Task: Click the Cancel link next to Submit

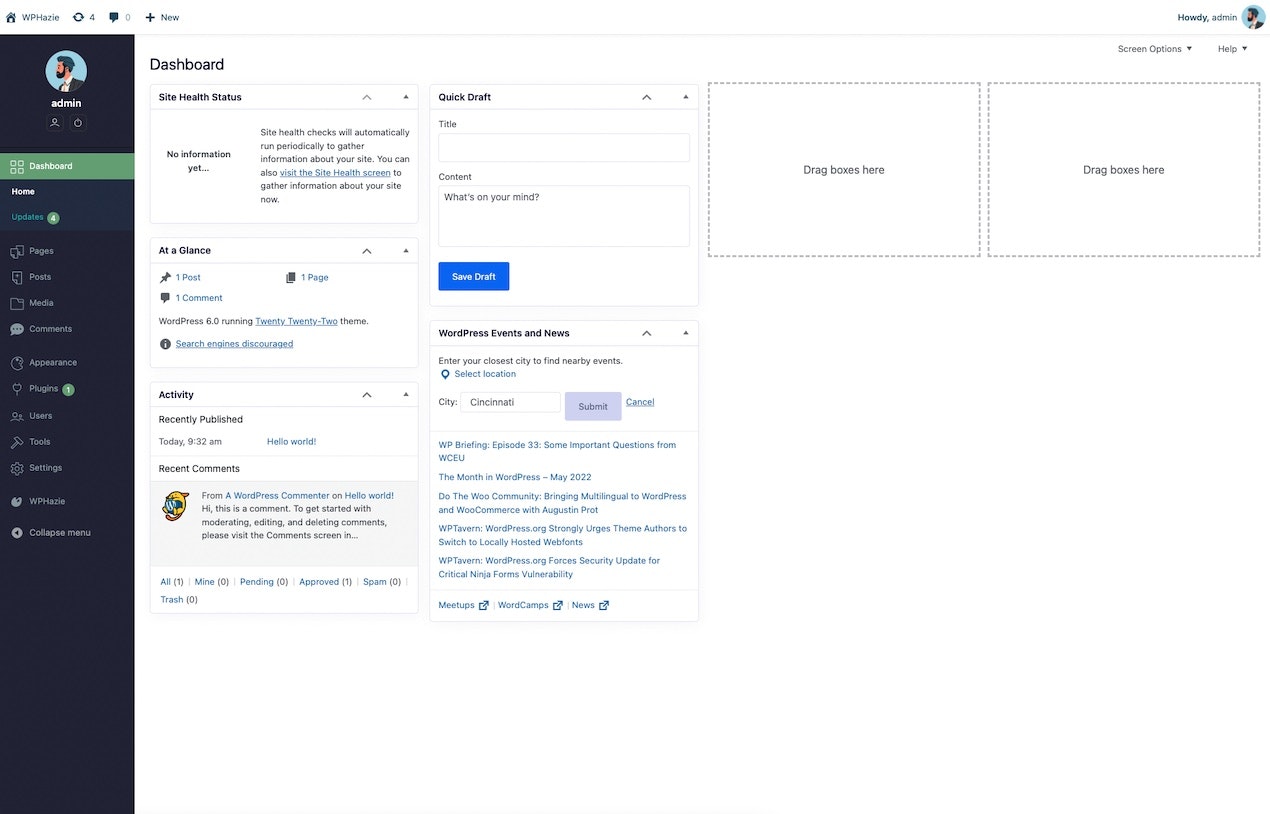Action: (640, 402)
